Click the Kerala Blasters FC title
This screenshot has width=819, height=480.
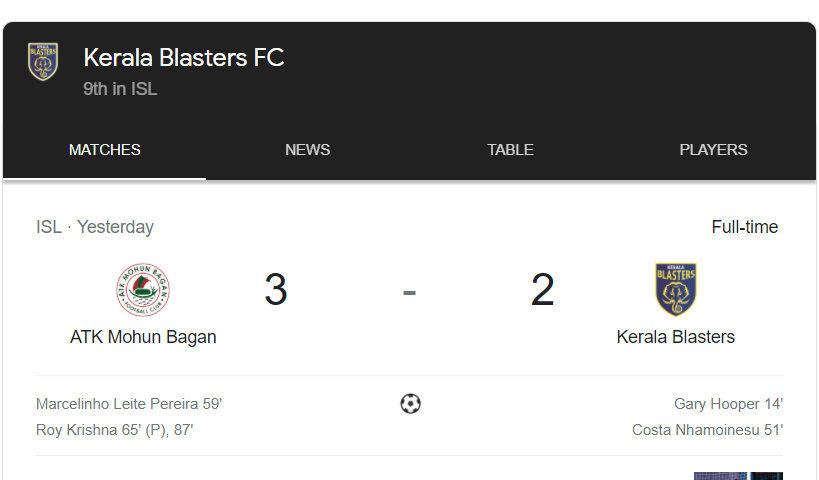coord(184,57)
